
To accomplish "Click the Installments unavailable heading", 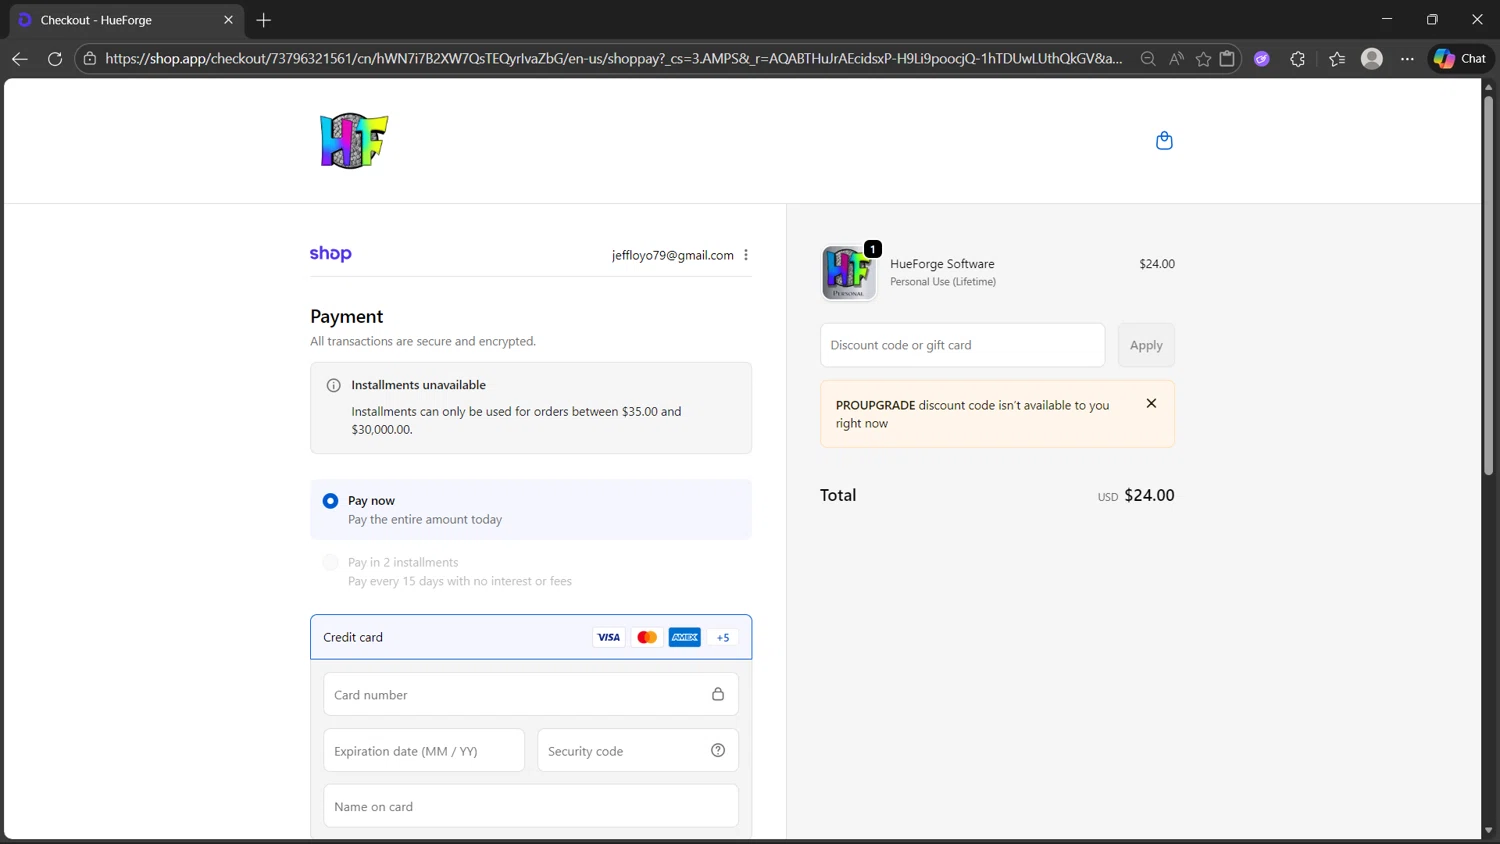I will (418, 385).
